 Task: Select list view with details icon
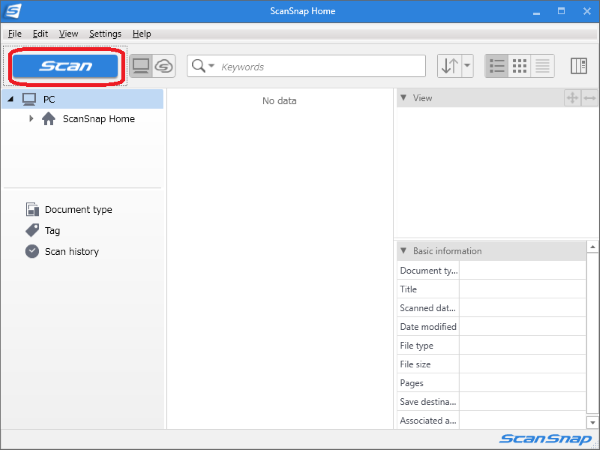click(497, 66)
